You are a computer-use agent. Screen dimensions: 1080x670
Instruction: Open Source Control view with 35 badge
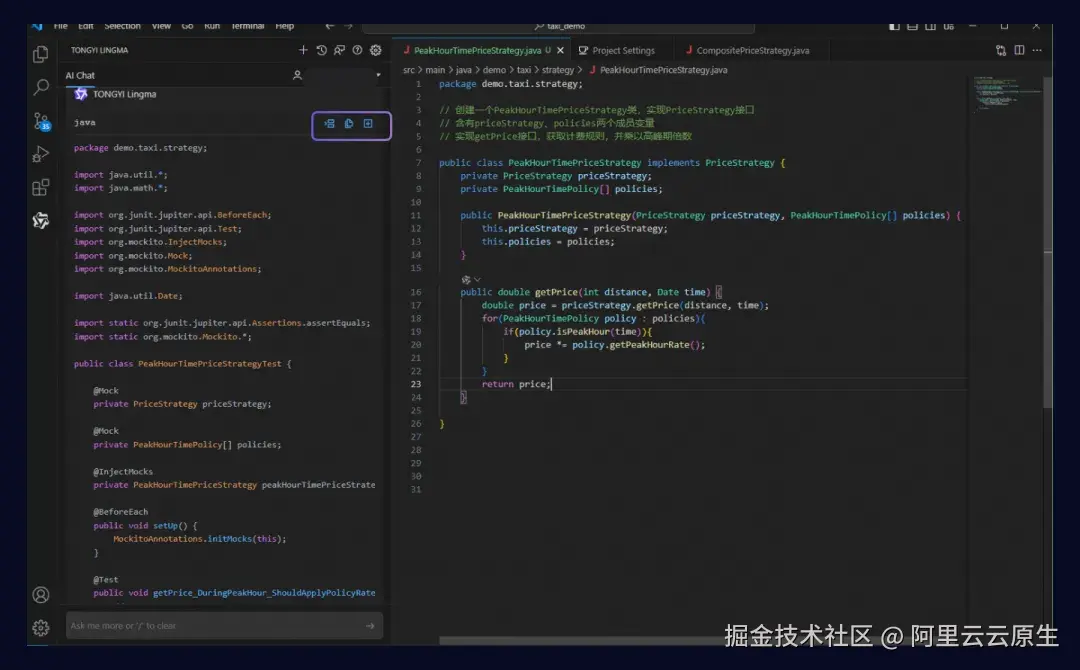[41, 121]
